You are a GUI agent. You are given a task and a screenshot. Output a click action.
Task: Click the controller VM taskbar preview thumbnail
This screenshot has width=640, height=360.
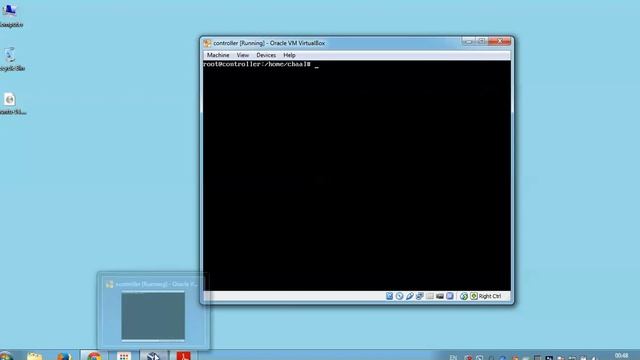click(153, 315)
